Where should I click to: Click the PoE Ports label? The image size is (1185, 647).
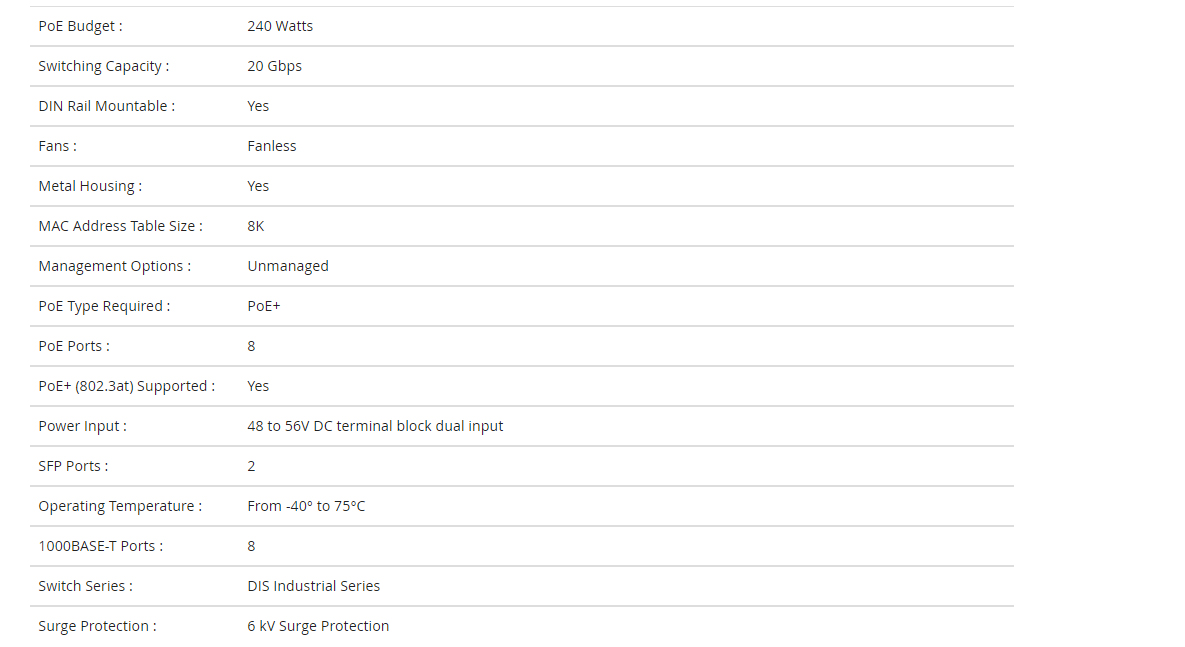tap(74, 346)
